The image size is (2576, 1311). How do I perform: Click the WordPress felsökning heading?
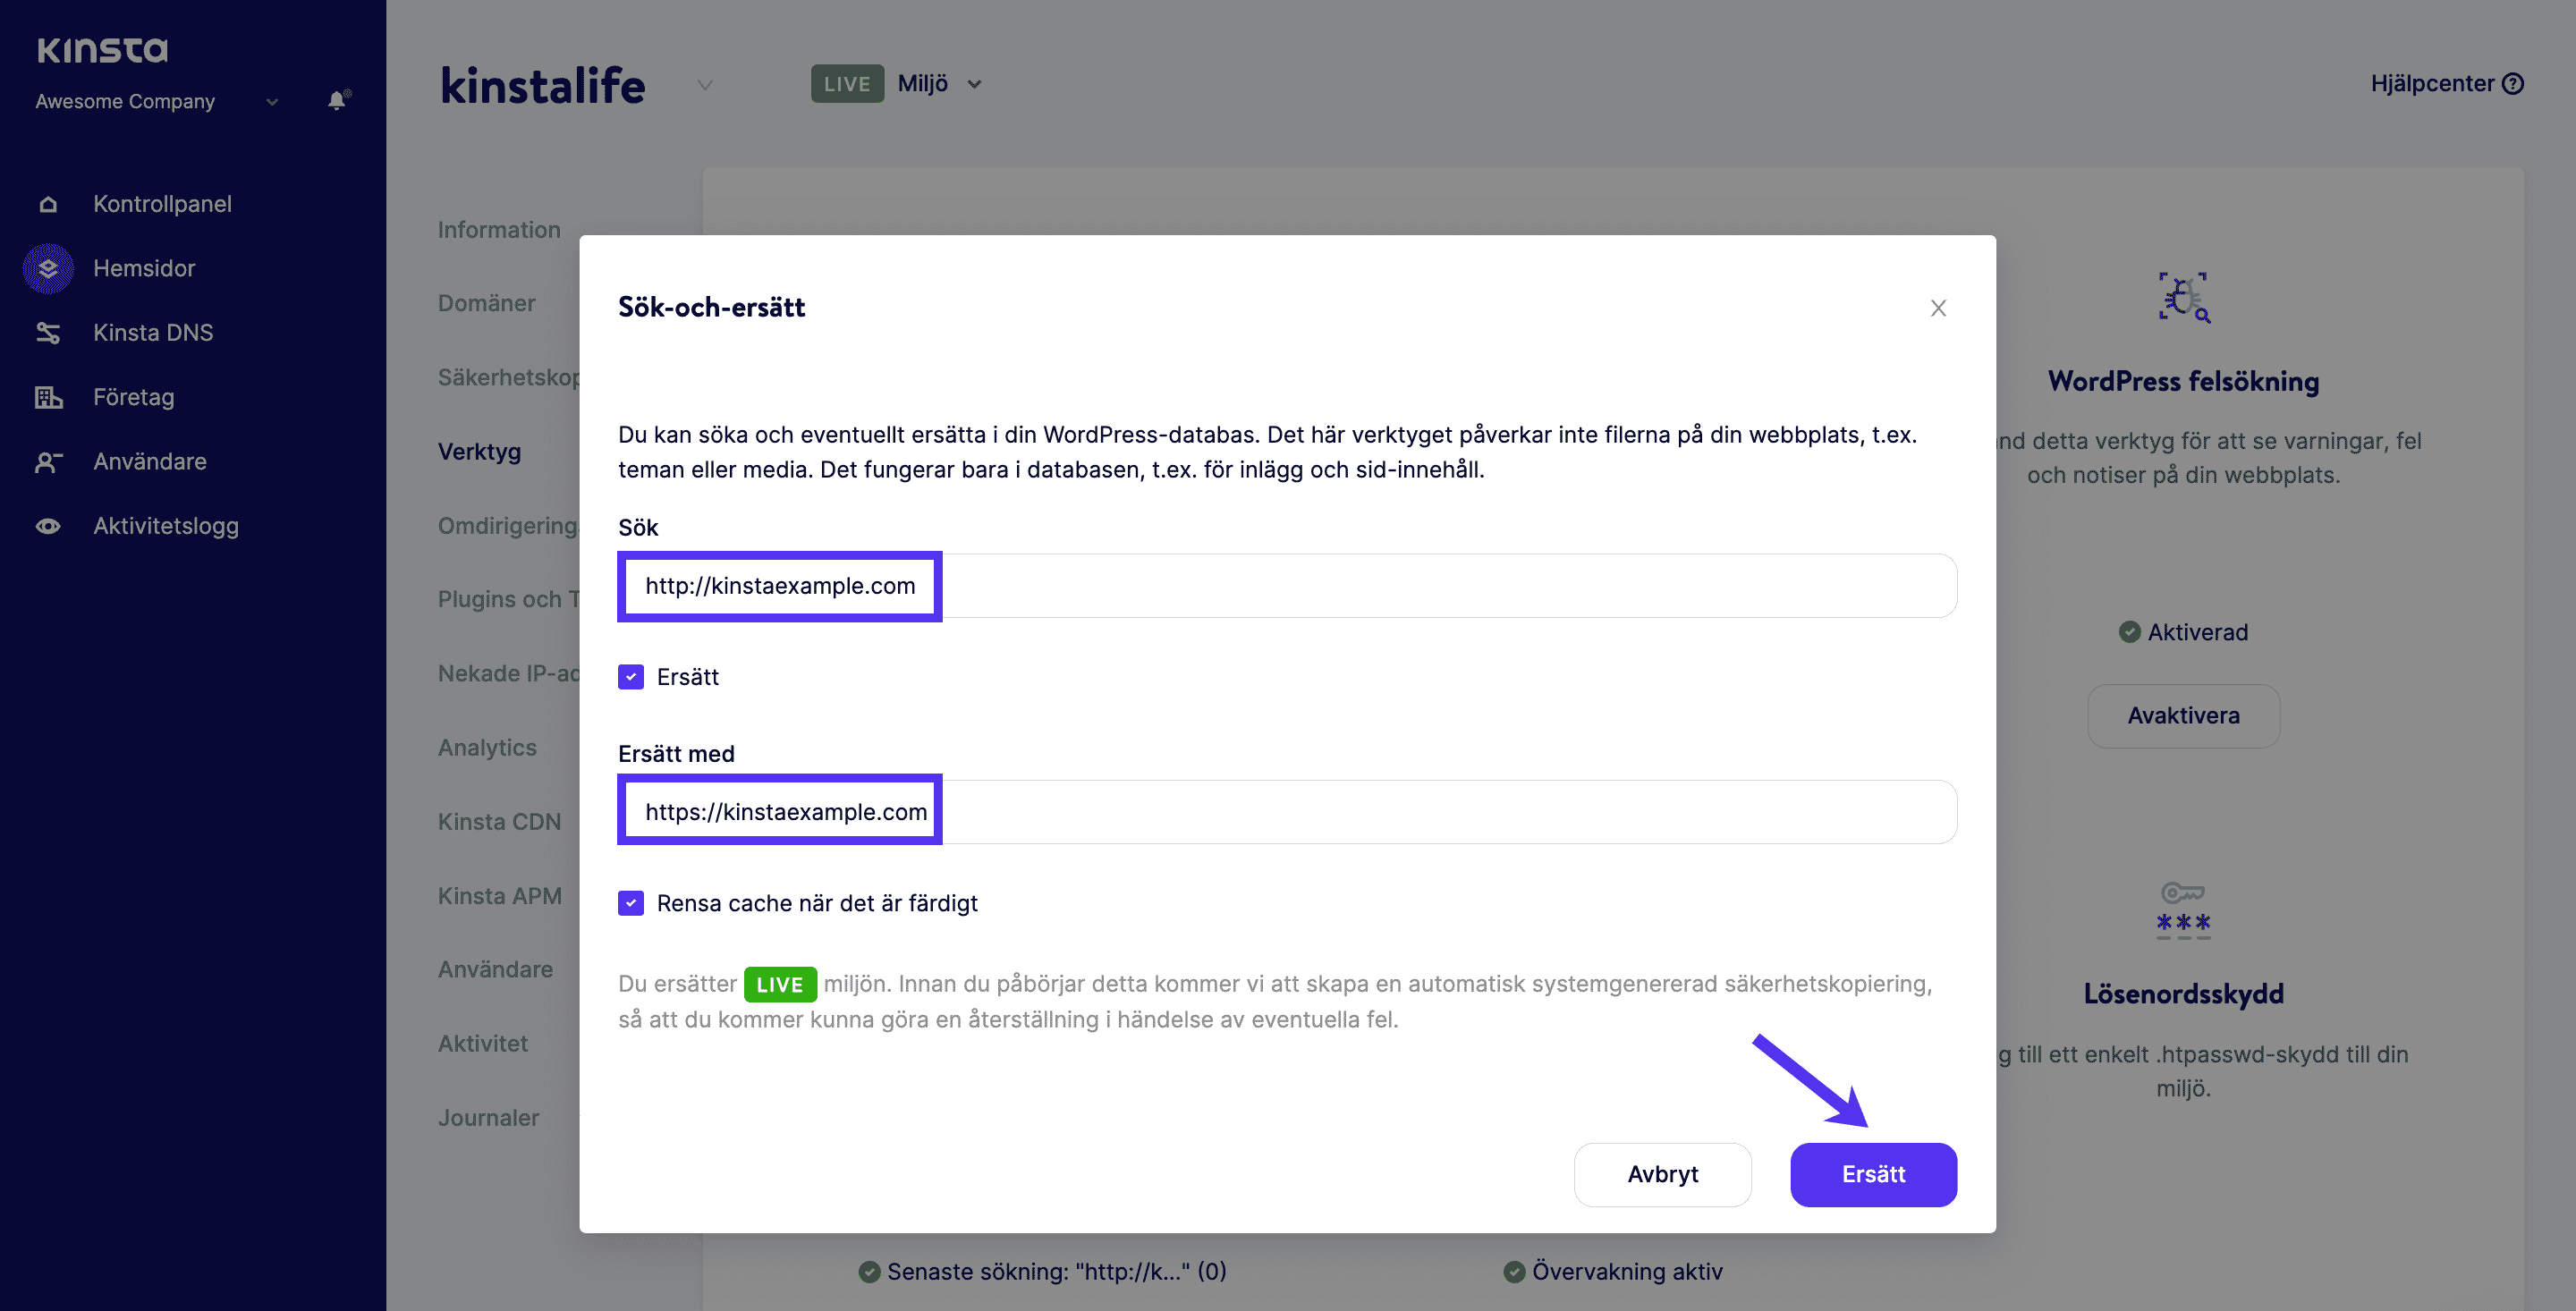pyautogui.click(x=2183, y=382)
